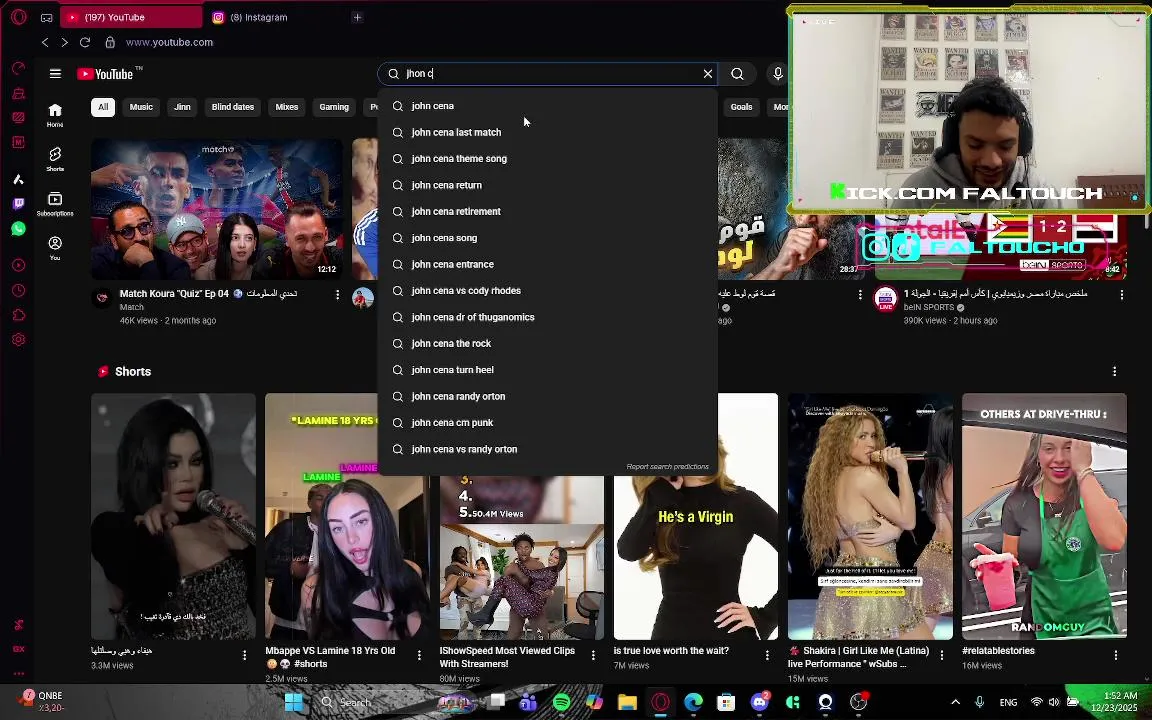Open the beIN SPORTS channel link
This screenshot has width=1152, height=720.
(x=929, y=307)
